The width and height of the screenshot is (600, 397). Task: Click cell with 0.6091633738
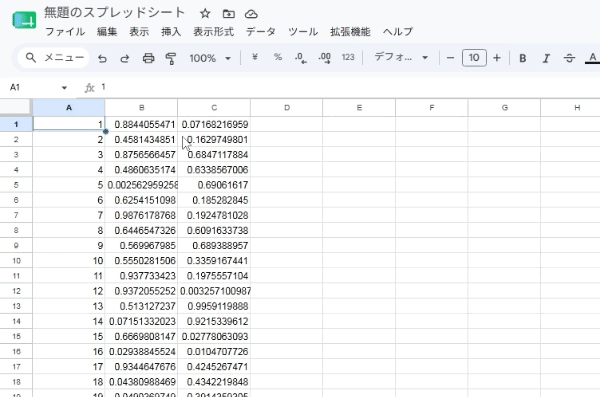(x=214, y=230)
